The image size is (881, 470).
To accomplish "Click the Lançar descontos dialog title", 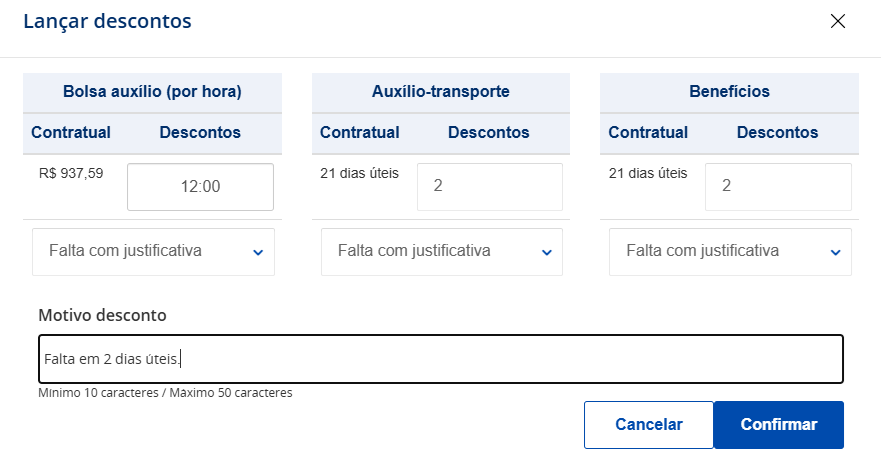I will click(x=108, y=21).
